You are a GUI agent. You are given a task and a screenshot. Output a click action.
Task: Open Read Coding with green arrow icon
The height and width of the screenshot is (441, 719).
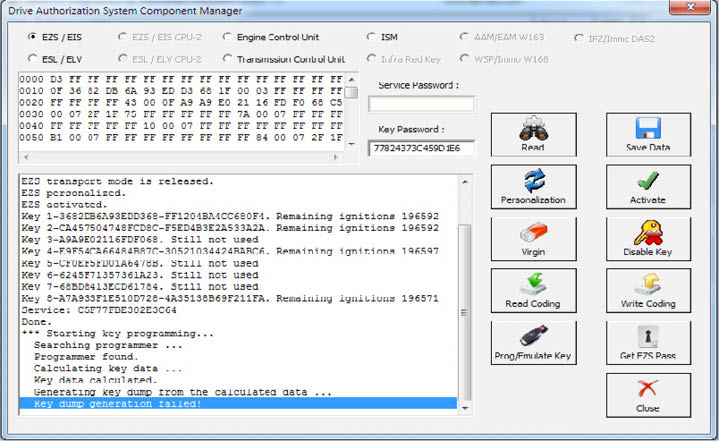[x=533, y=290]
